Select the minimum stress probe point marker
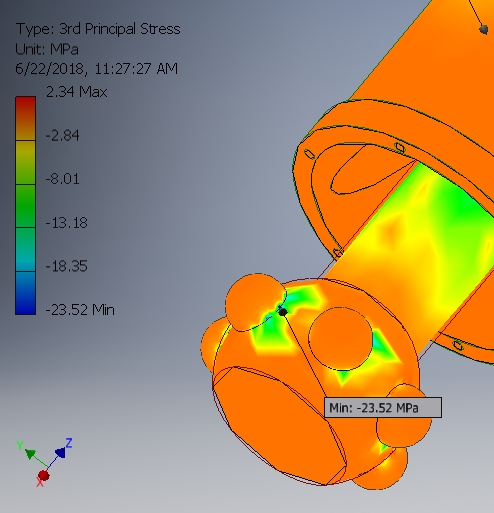The width and height of the screenshot is (494, 513). 283,312
